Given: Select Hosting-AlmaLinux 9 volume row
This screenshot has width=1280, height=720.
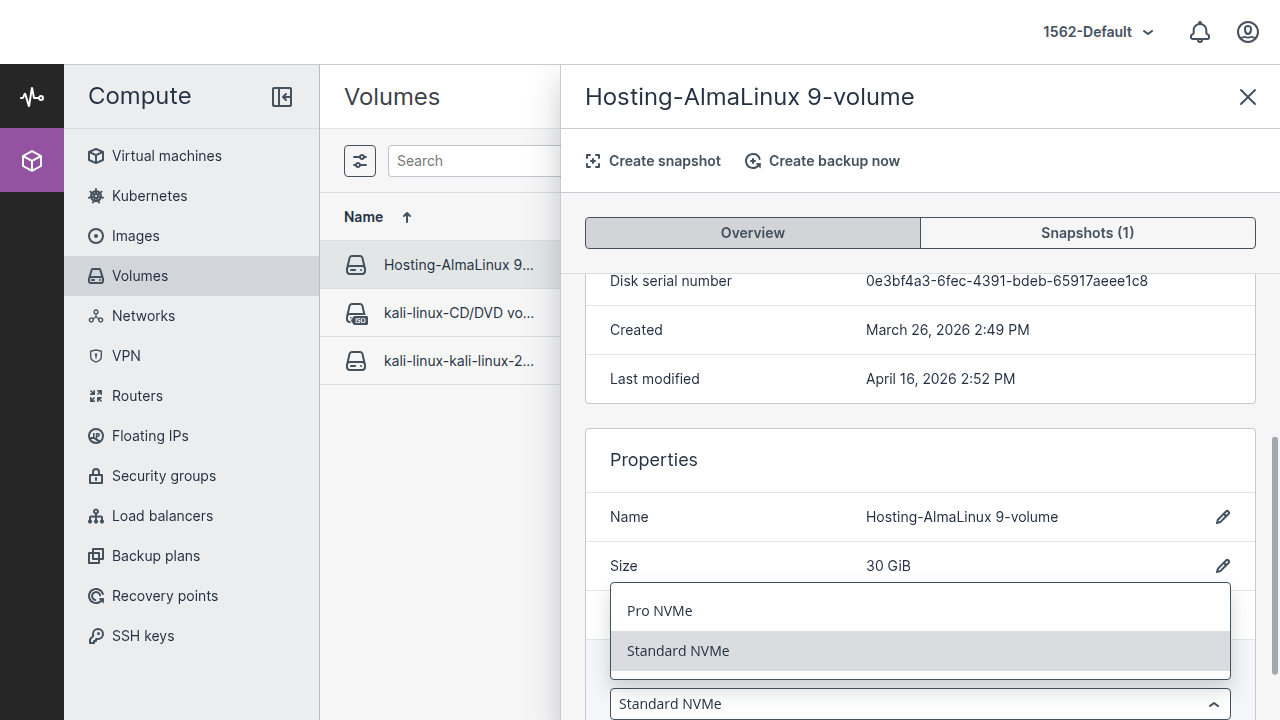Looking at the screenshot, I should coord(440,265).
